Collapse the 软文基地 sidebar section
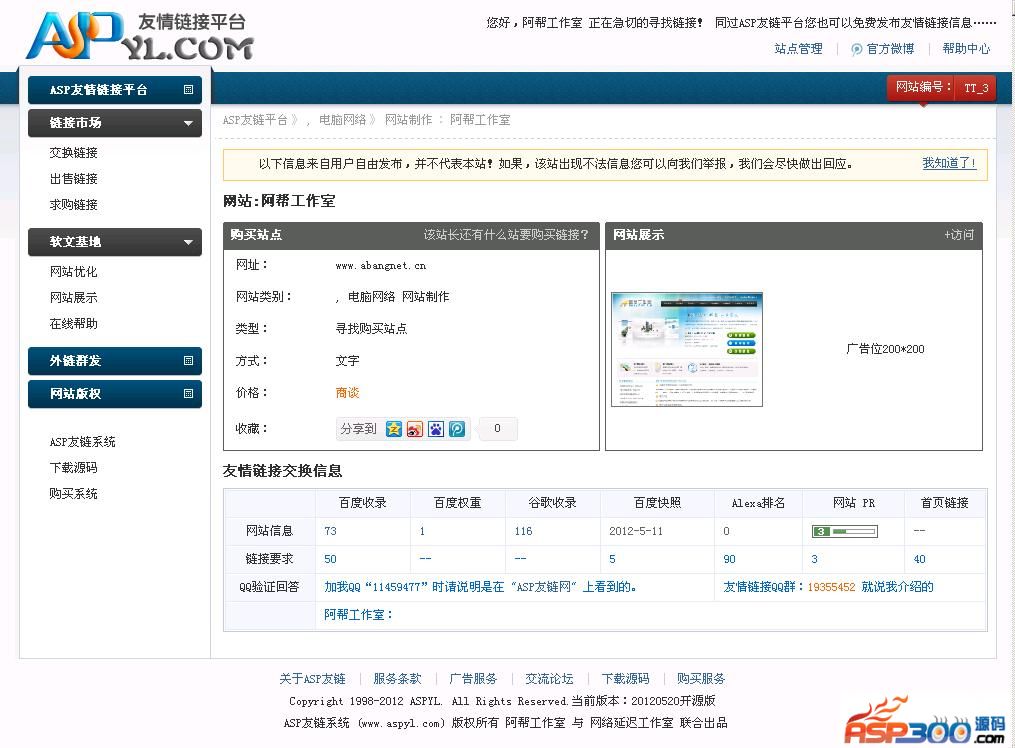Image resolution: width=1015 pixels, height=748 pixels. tap(188, 242)
